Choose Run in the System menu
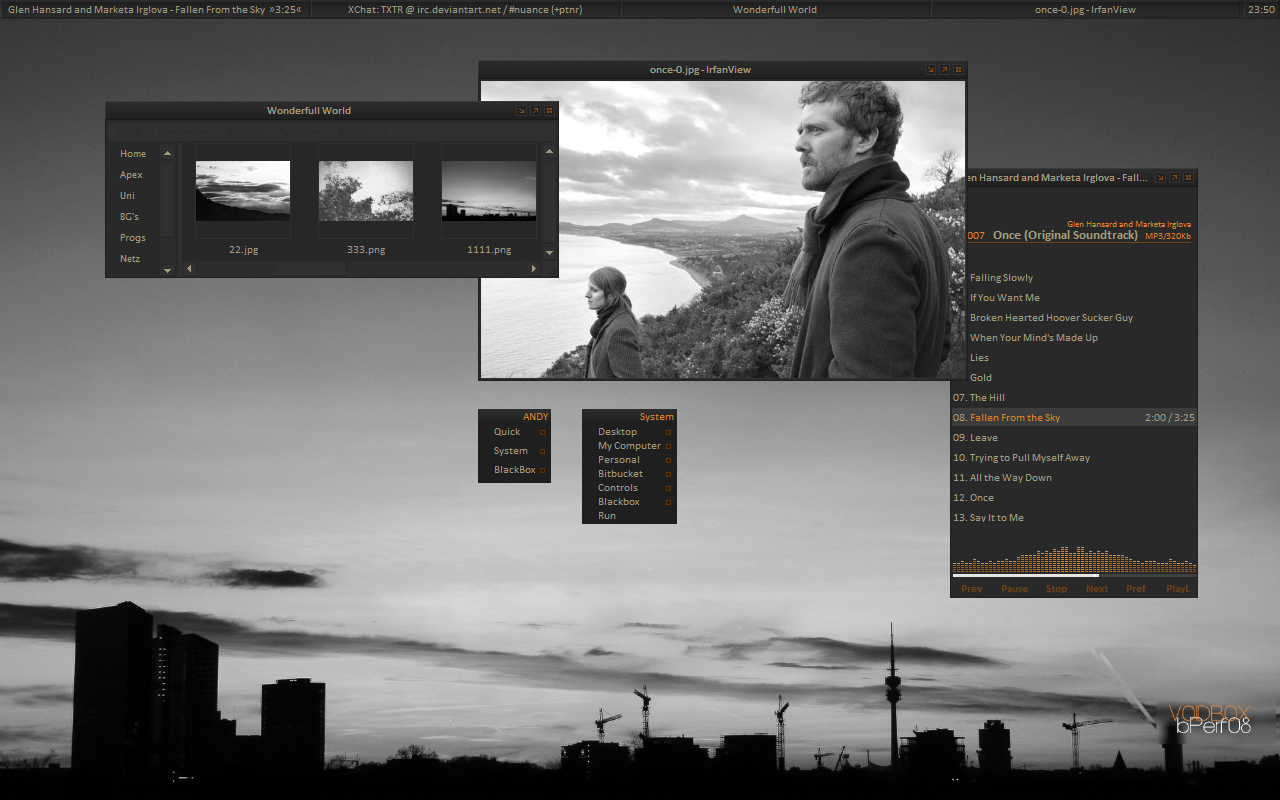Image resolution: width=1280 pixels, height=800 pixels. 629,516
